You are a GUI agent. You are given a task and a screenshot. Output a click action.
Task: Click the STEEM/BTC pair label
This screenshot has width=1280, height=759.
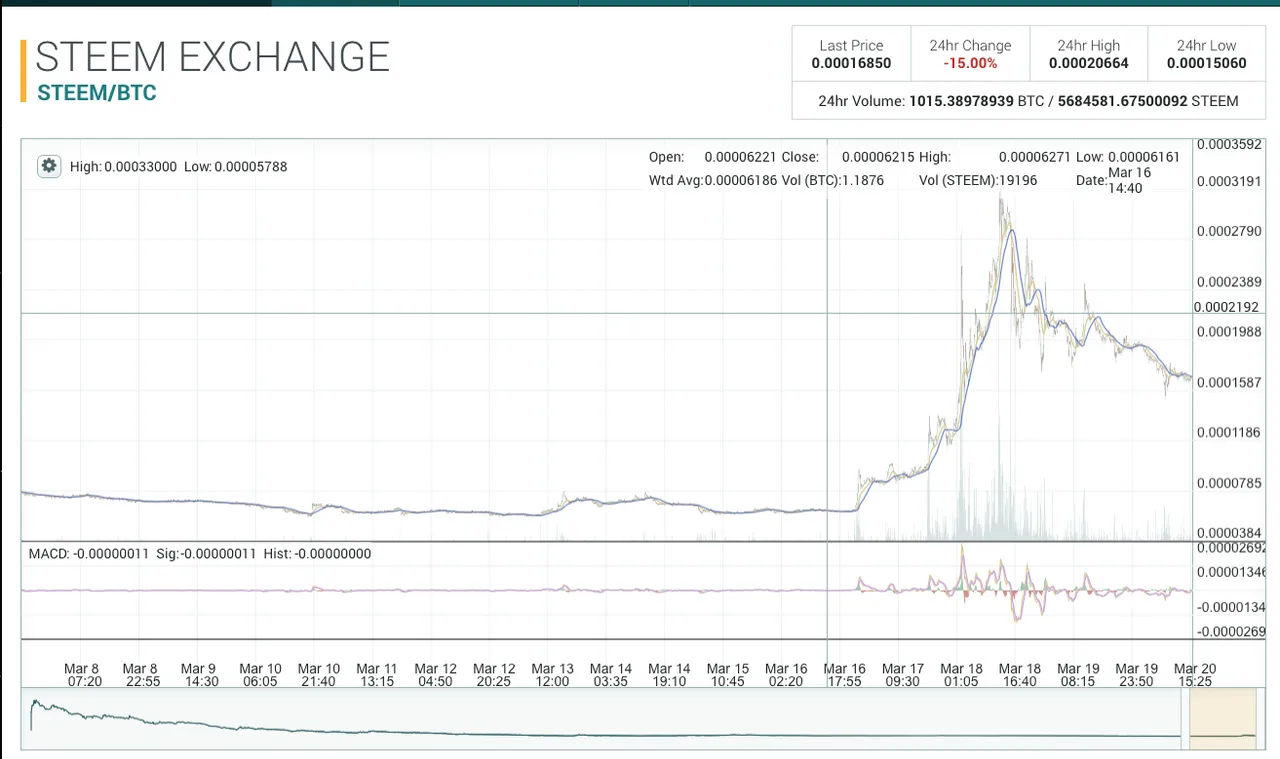[x=97, y=93]
